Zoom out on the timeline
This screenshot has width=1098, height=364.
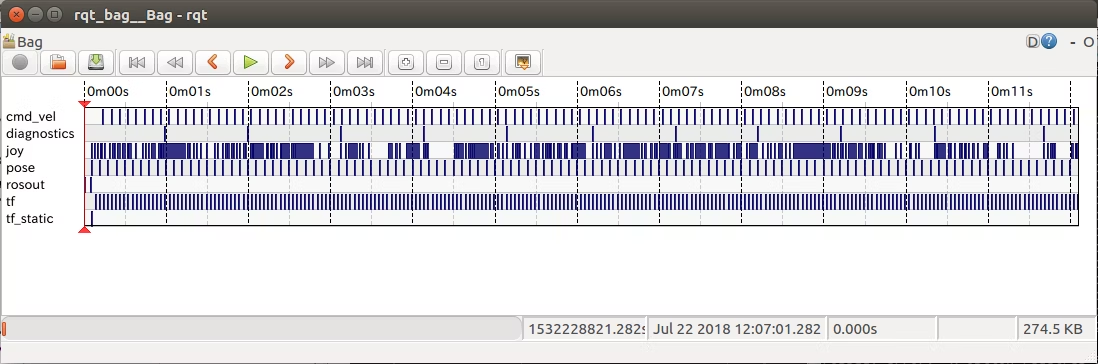coord(443,62)
